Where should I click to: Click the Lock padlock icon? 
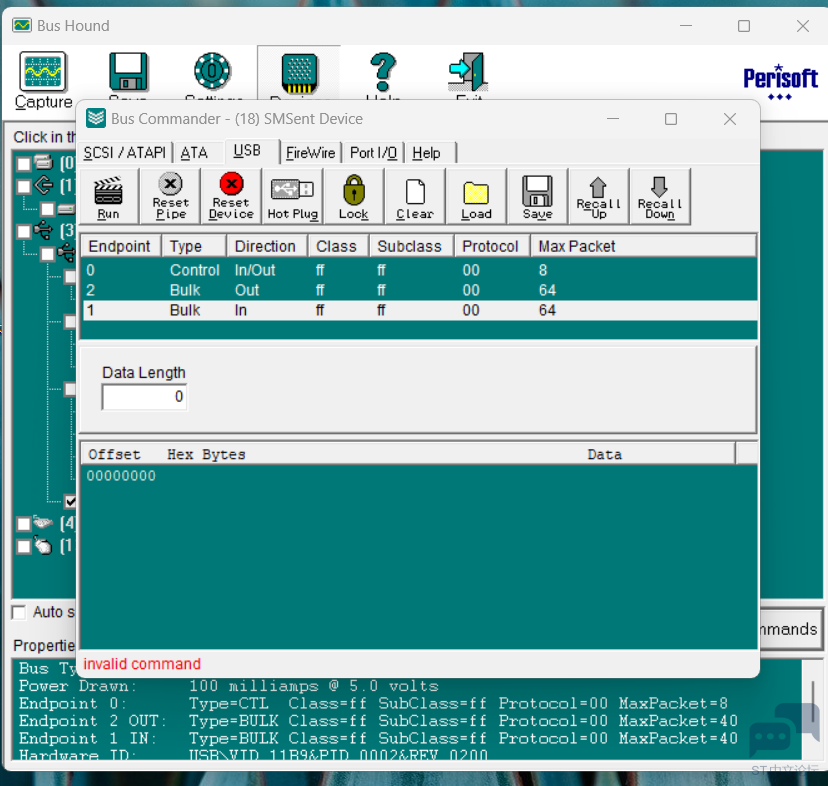[x=354, y=197]
